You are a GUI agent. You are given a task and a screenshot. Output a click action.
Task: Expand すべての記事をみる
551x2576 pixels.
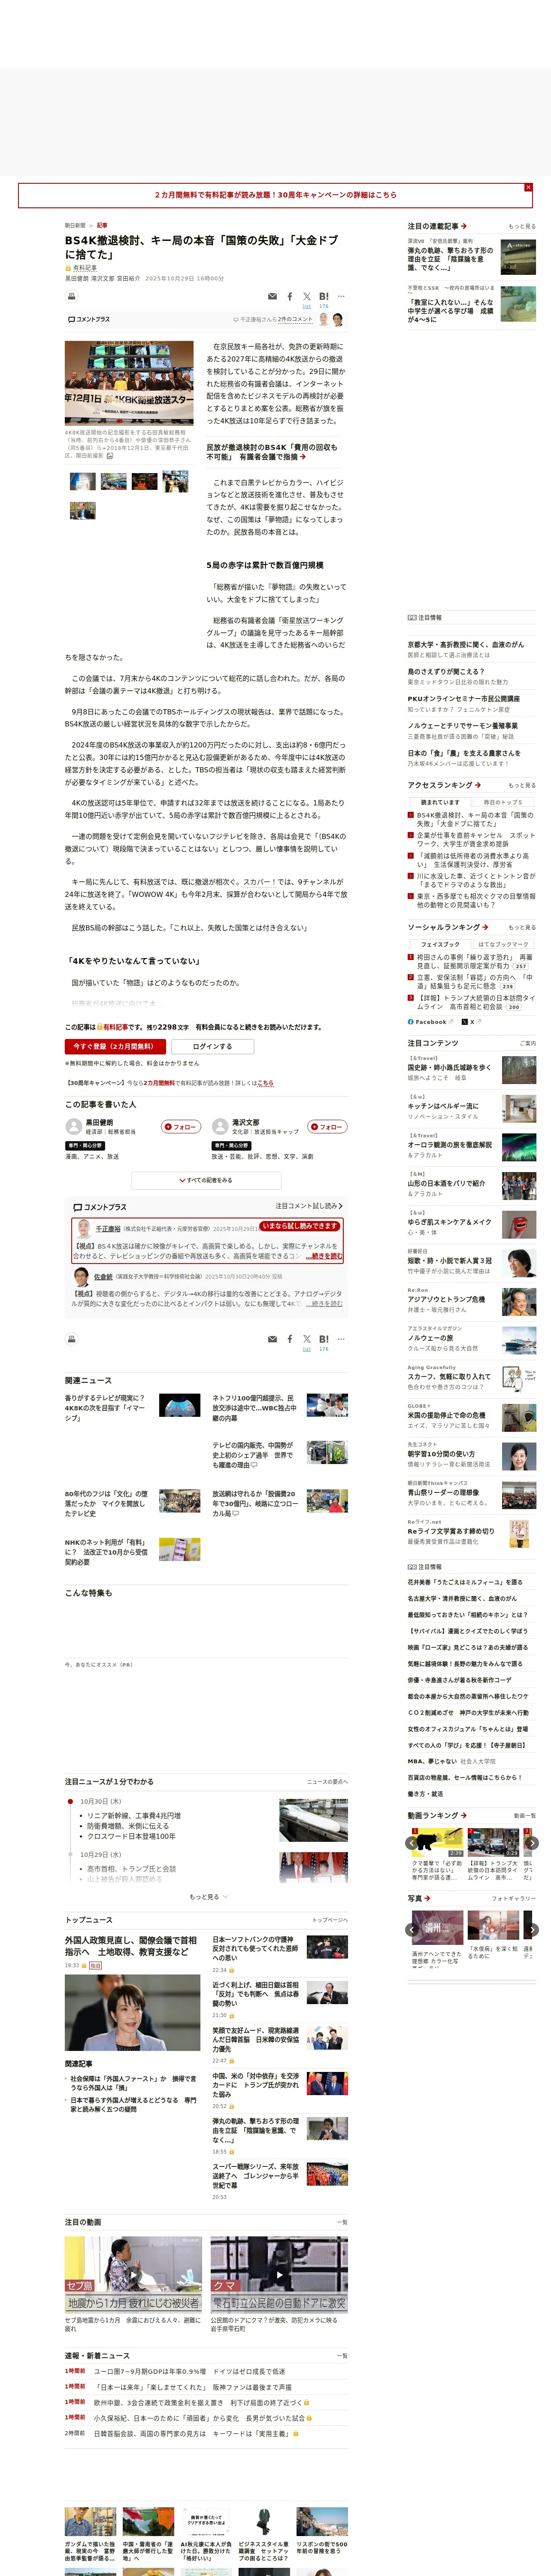207,1181
